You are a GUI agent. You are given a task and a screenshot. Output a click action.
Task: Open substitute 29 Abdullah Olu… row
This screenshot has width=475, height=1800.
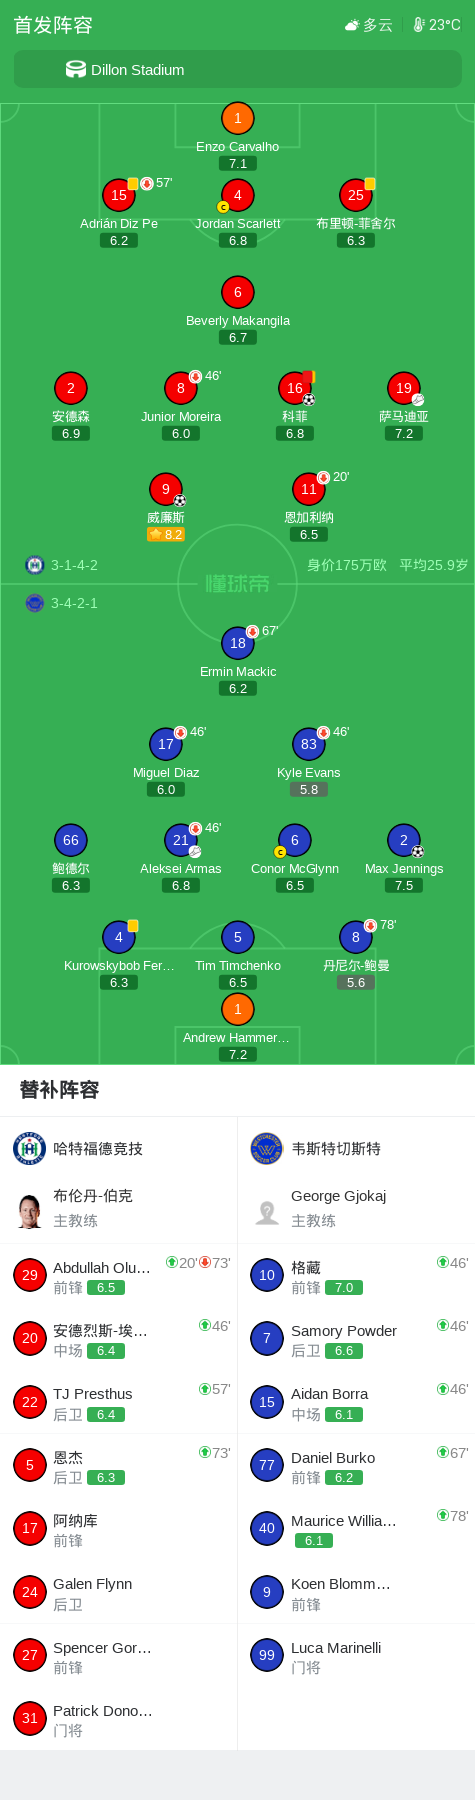click(118, 1275)
